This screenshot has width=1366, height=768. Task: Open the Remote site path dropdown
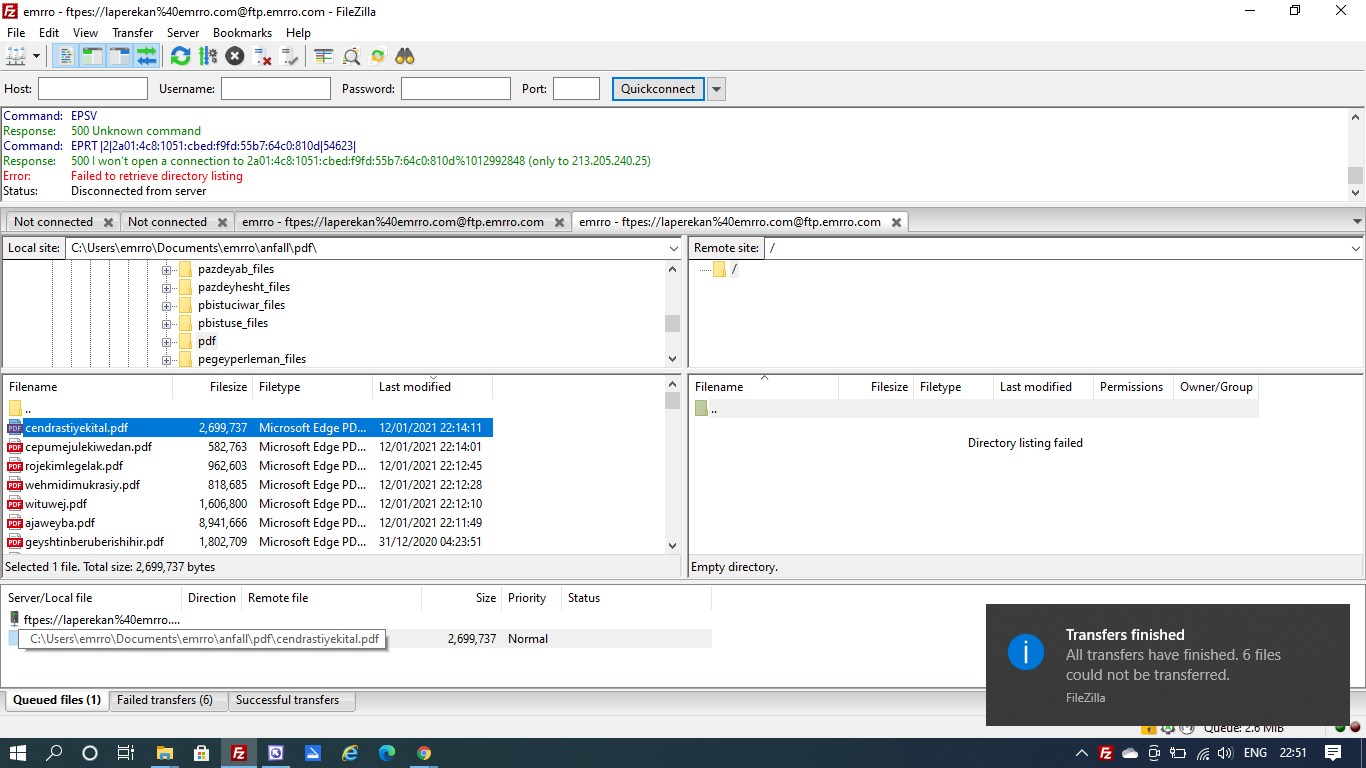(1356, 248)
